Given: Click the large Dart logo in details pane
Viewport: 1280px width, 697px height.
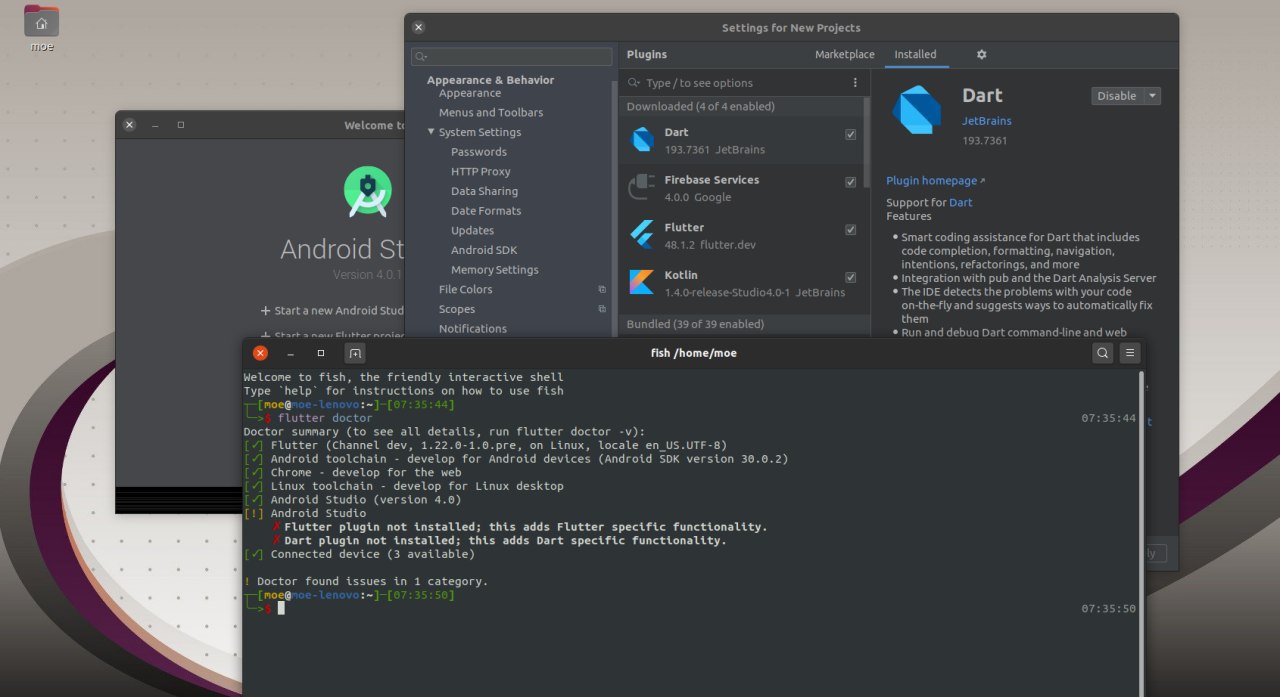Looking at the screenshot, I should 917,110.
